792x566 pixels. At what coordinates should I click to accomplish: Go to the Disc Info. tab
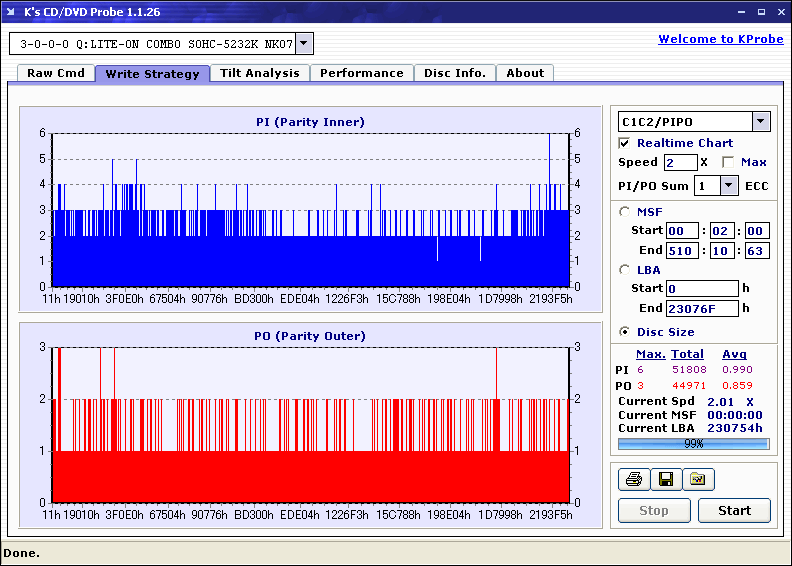455,73
